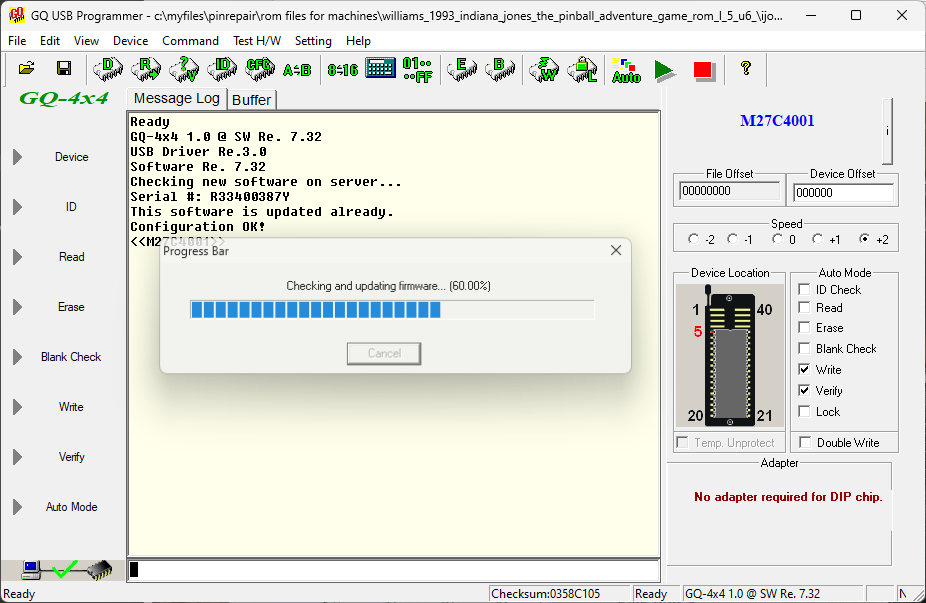Switch to the Buffer tab
926x603 pixels.
pos(252,100)
